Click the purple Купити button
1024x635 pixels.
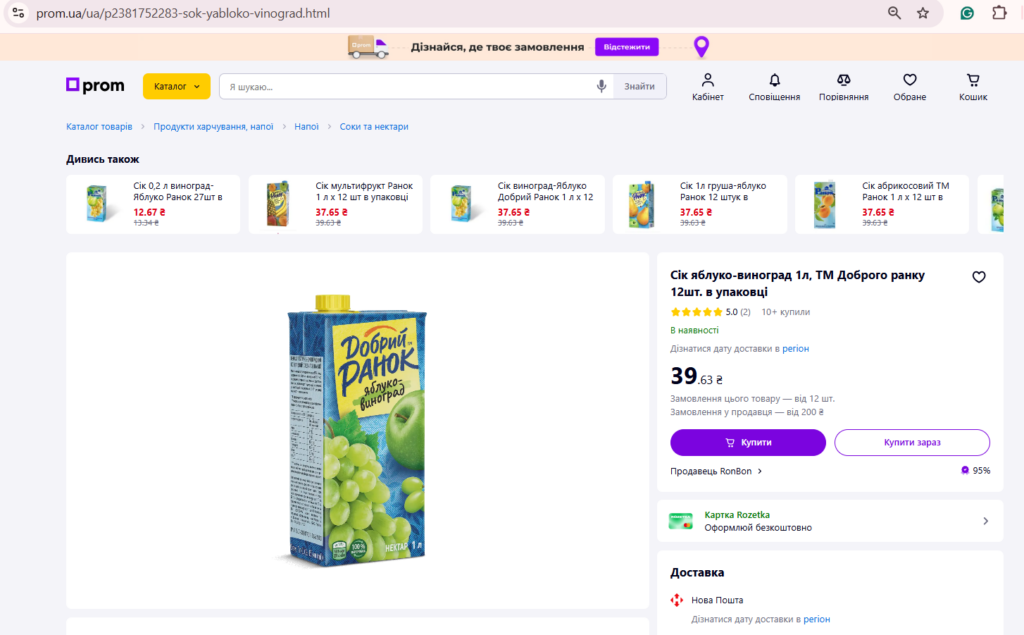pyautogui.click(x=748, y=442)
